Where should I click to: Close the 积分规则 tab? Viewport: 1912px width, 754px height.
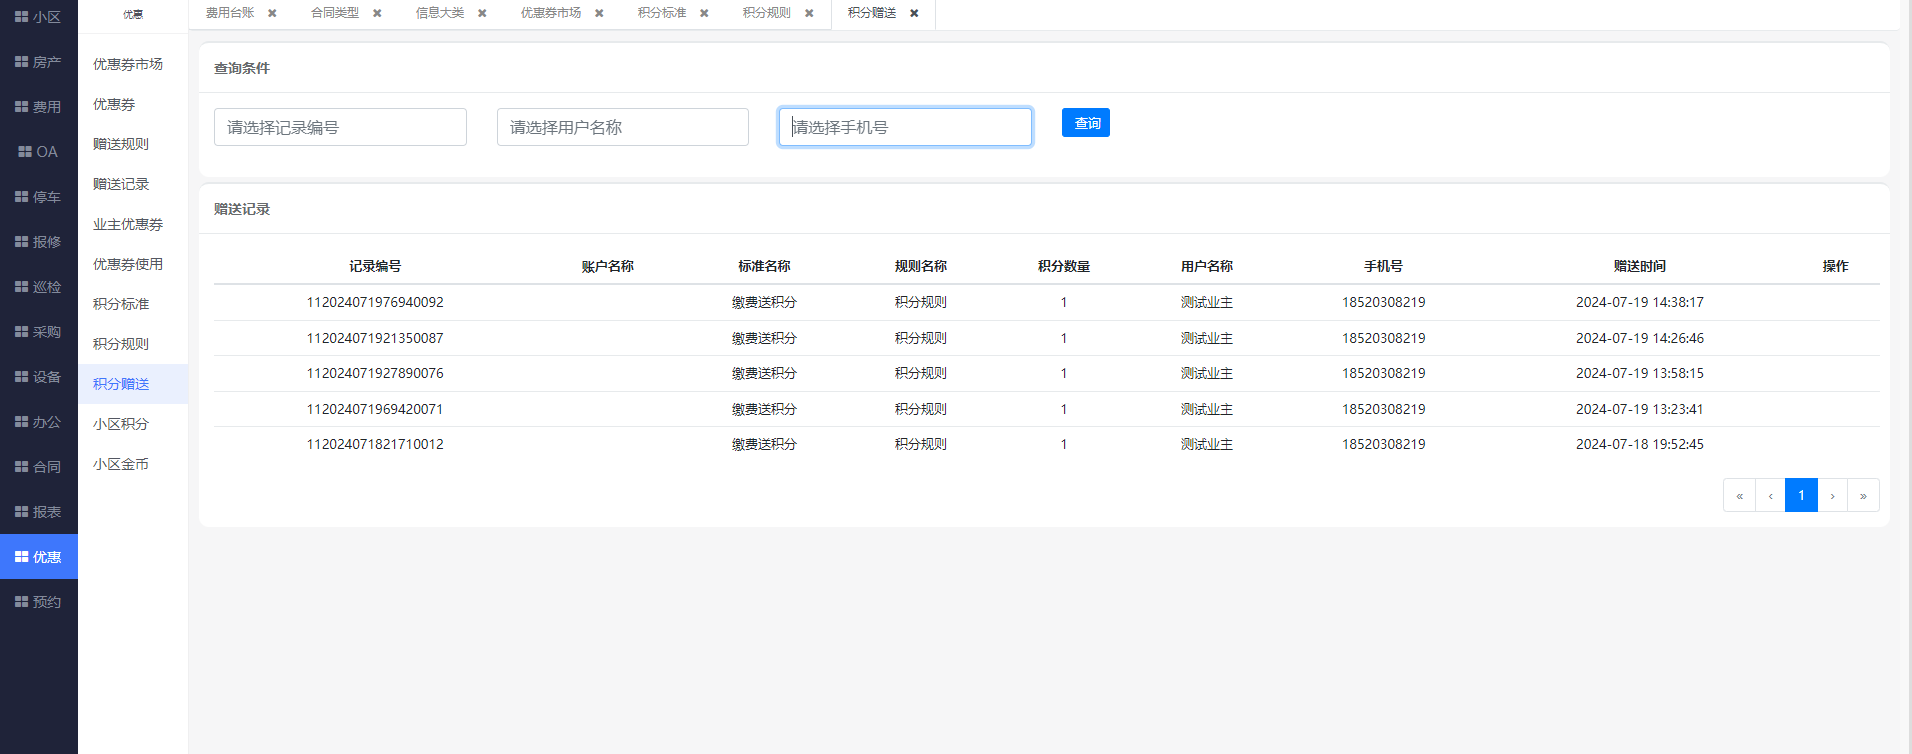[809, 13]
